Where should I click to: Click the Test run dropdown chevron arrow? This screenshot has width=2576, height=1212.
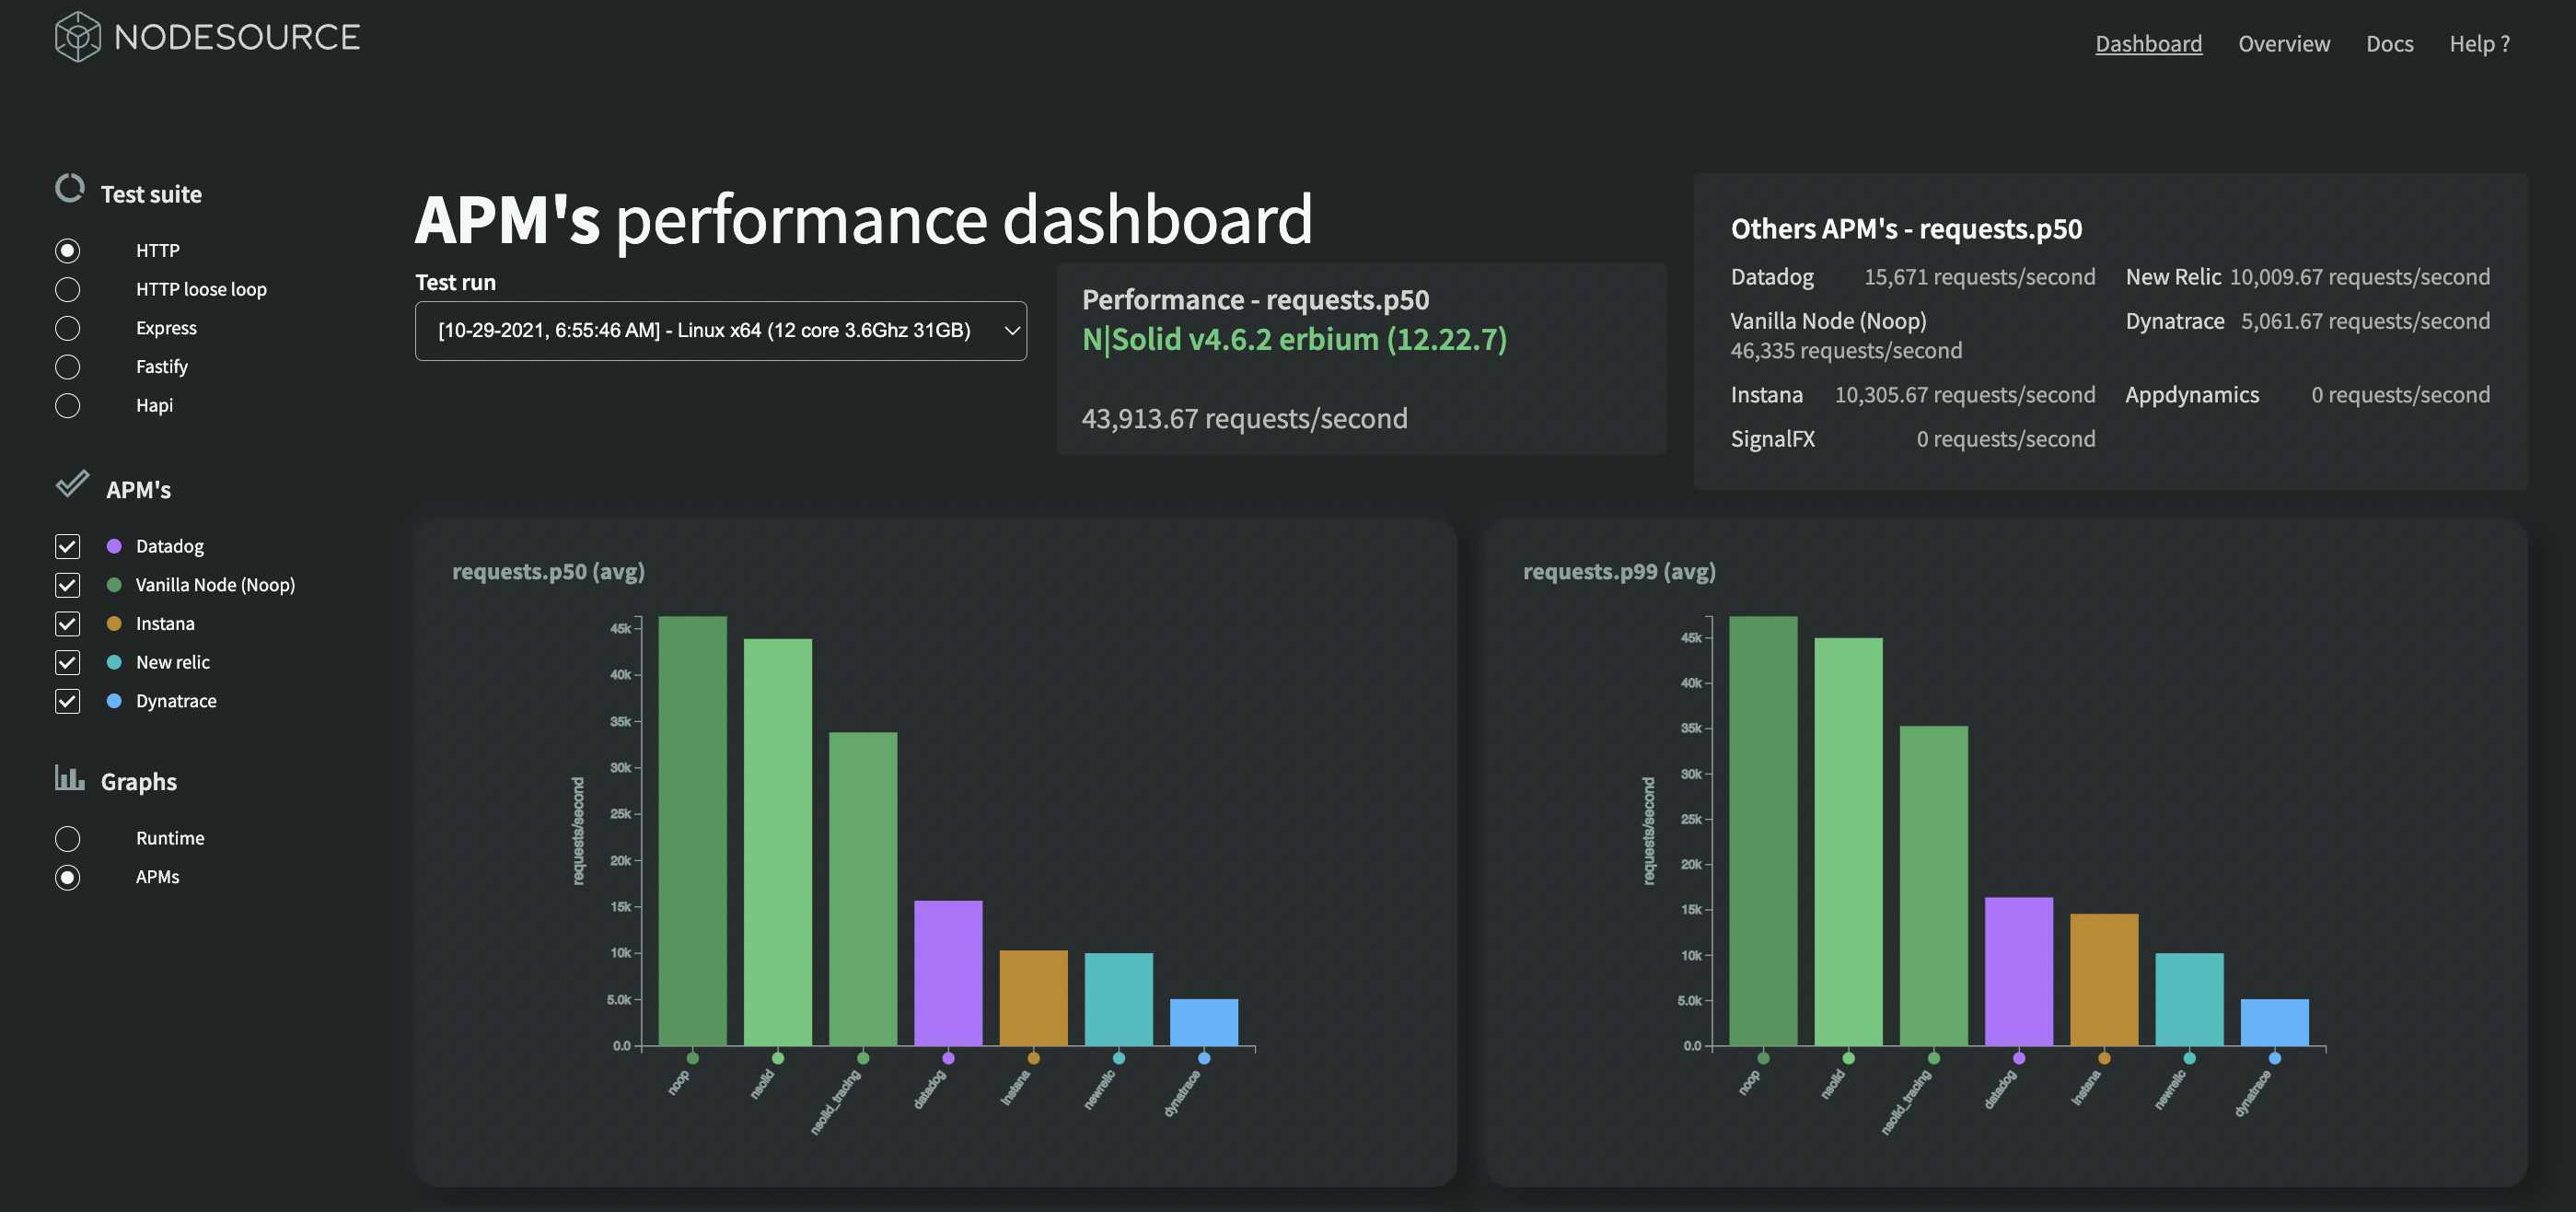pos(1011,331)
